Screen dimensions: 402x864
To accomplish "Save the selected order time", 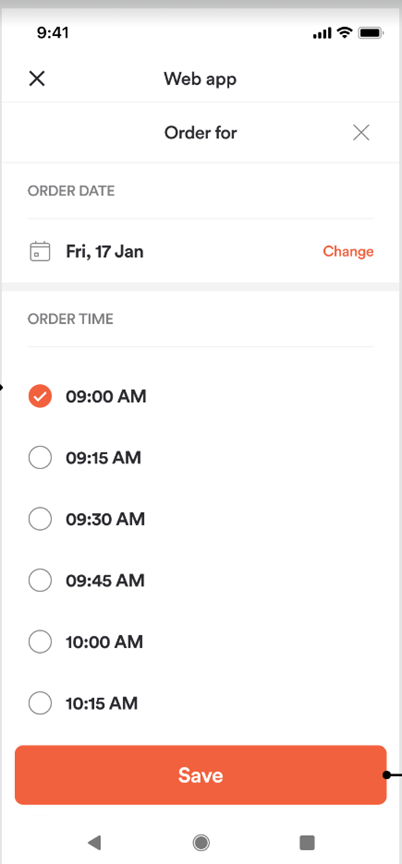I will (x=200, y=775).
